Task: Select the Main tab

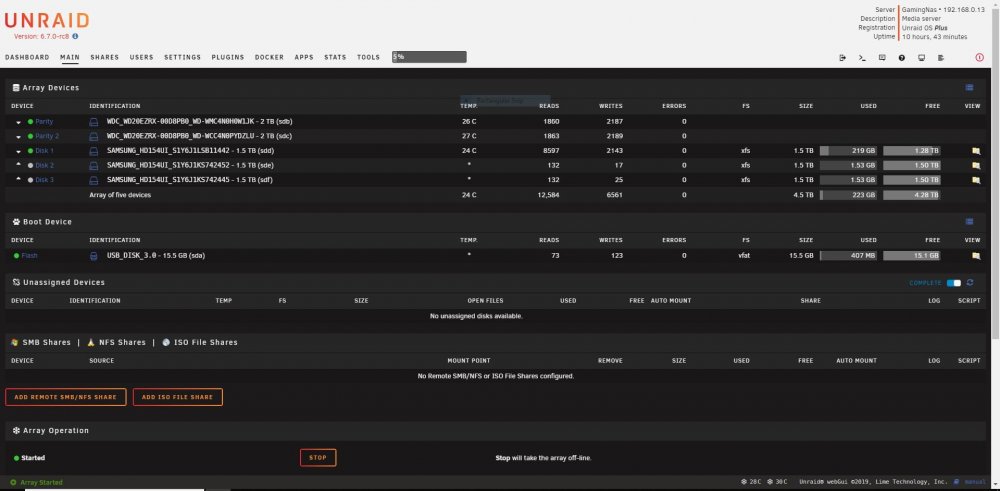Action: tap(70, 57)
